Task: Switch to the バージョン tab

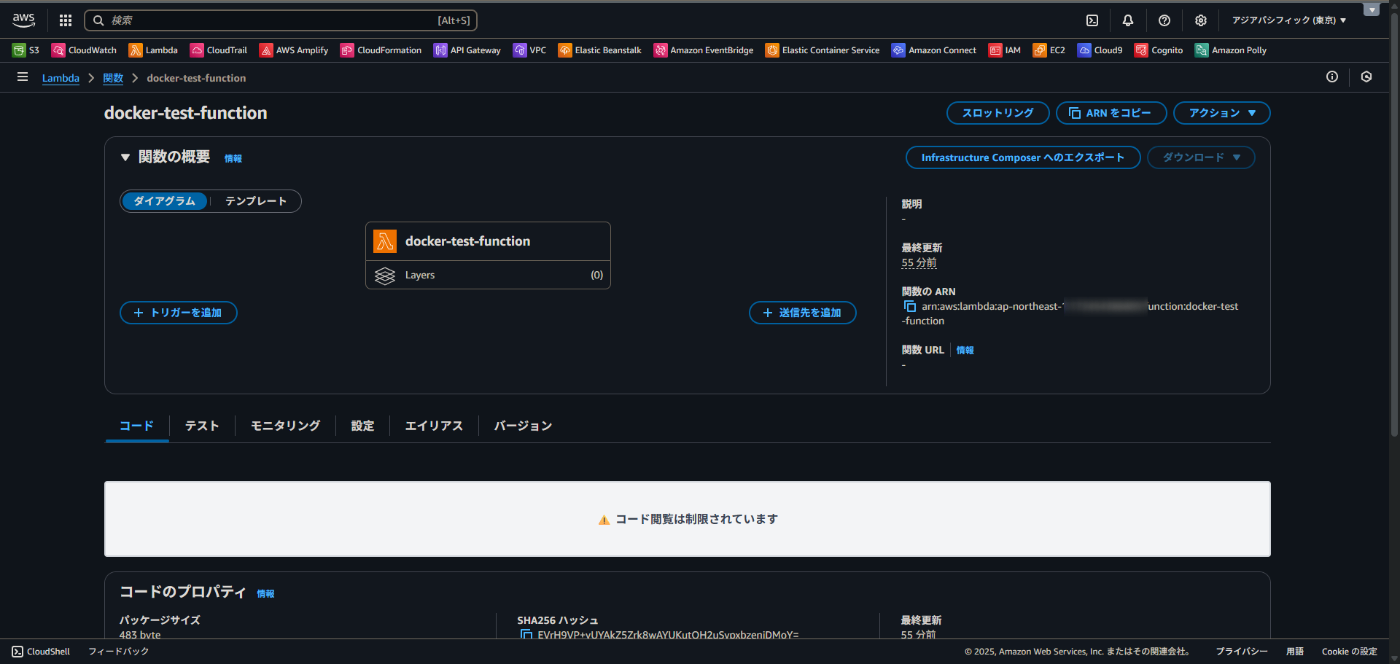Action: click(523, 425)
